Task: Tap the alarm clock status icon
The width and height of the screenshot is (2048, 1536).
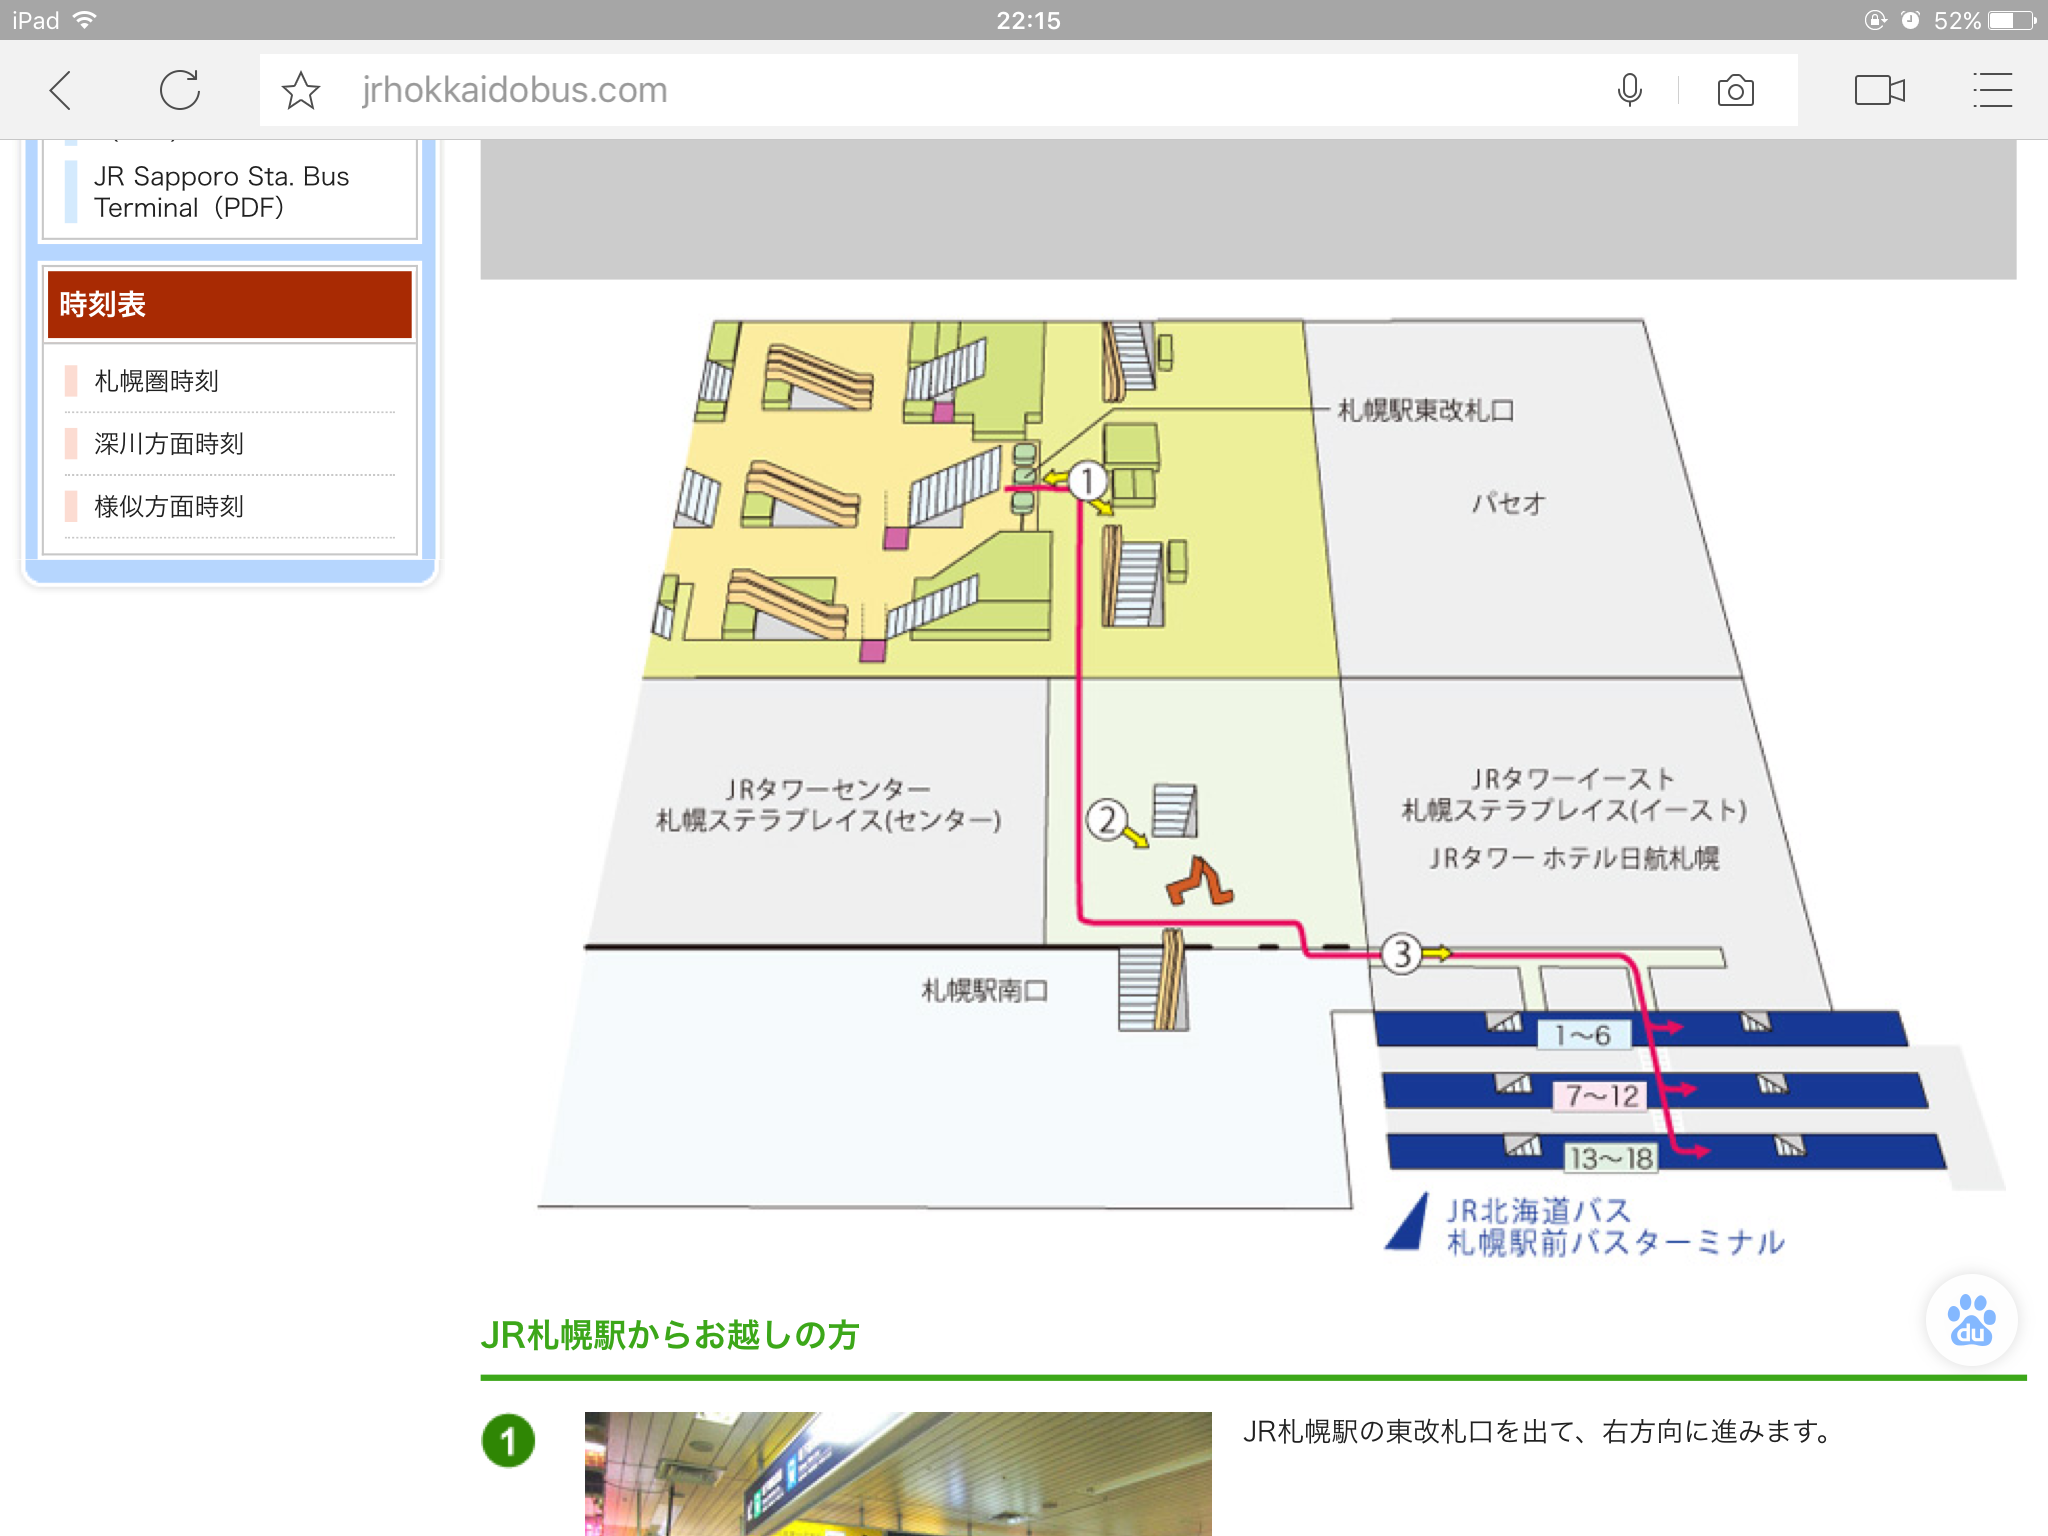Action: (x=1910, y=20)
